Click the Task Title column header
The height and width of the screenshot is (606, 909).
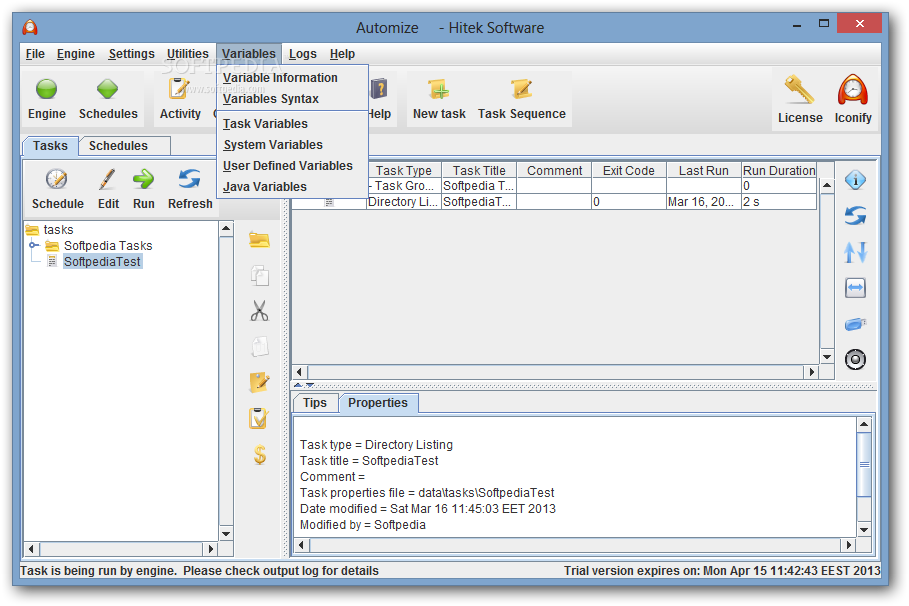pos(479,170)
